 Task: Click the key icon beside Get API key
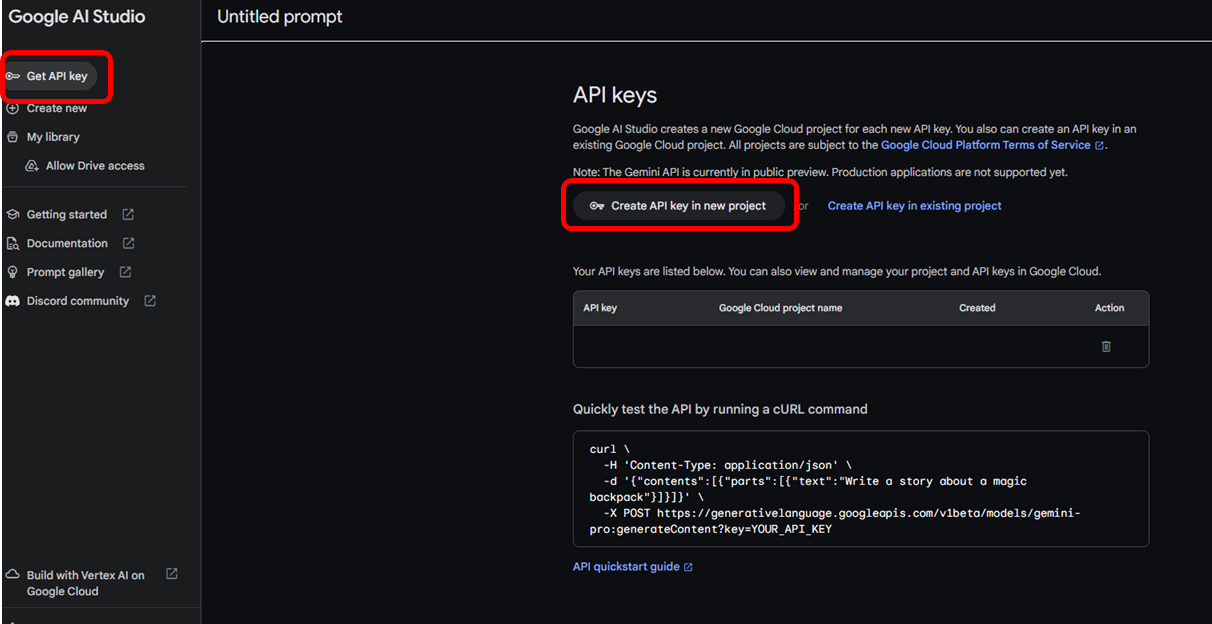13,76
